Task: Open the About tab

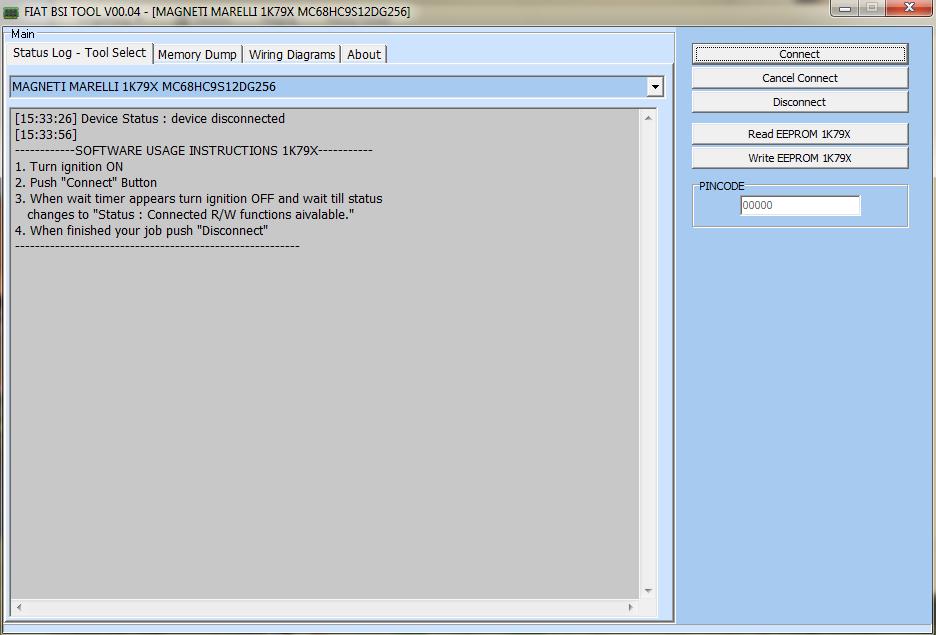Action: point(364,54)
